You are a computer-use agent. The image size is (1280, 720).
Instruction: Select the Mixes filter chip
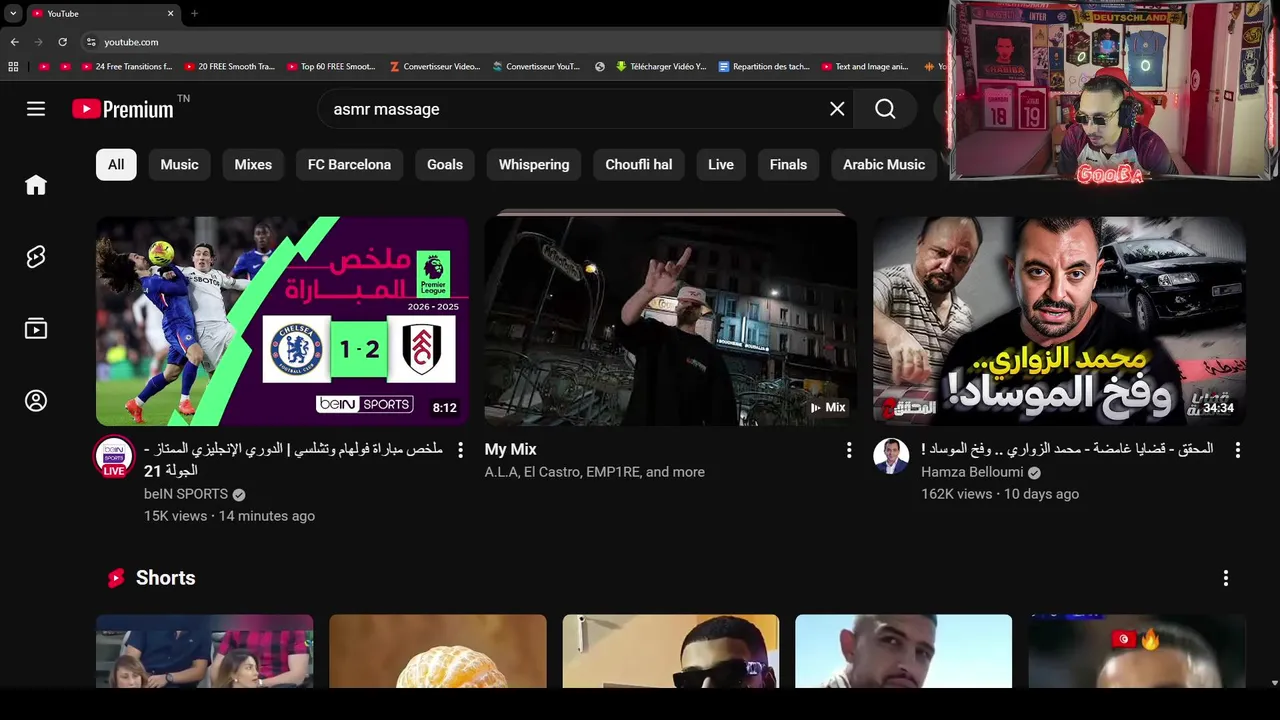(253, 165)
